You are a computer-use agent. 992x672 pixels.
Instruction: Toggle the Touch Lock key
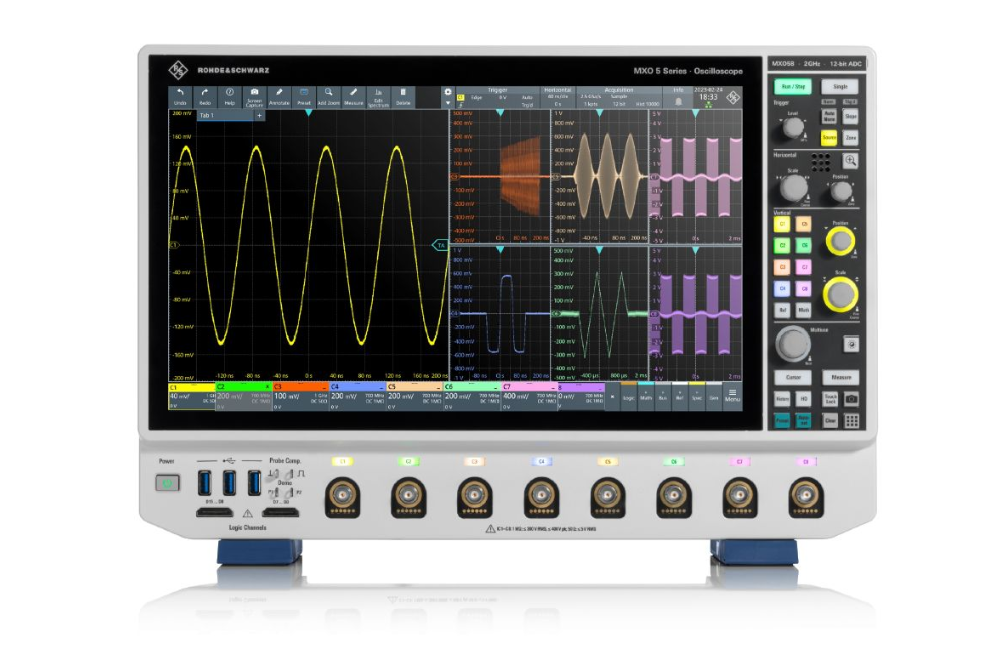click(x=830, y=399)
